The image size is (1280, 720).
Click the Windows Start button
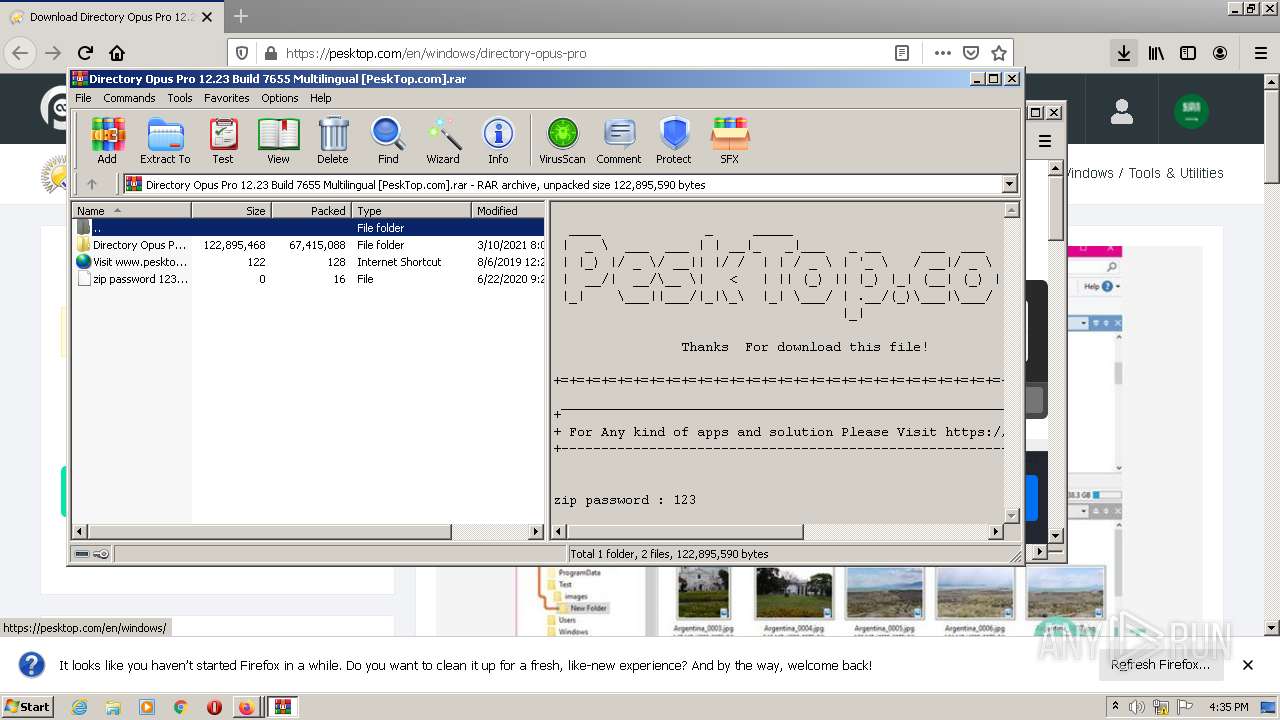[27, 706]
